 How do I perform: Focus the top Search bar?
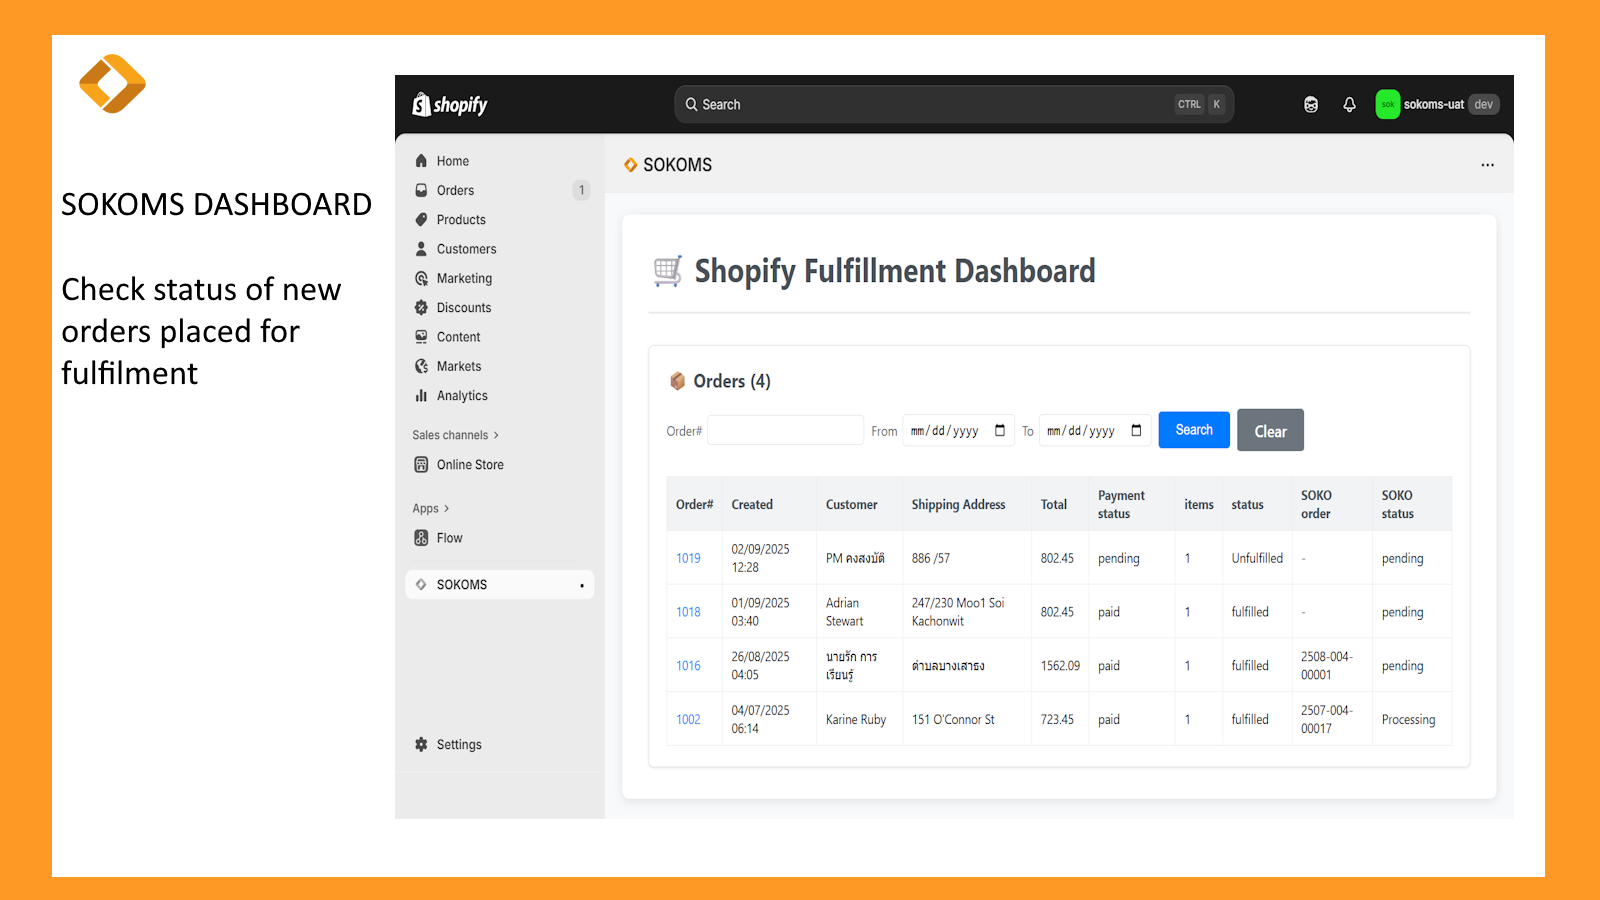click(x=930, y=104)
